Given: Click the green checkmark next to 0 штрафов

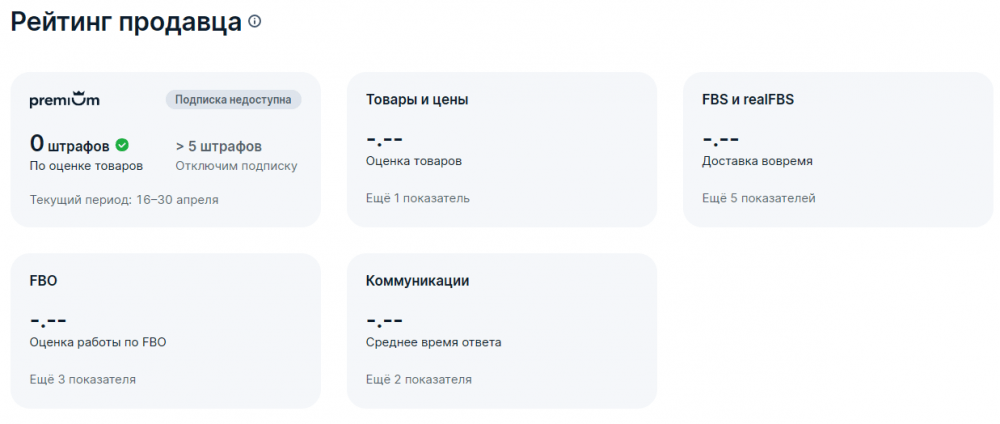Looking at the screenshot, I should click(x=122, y=145).
